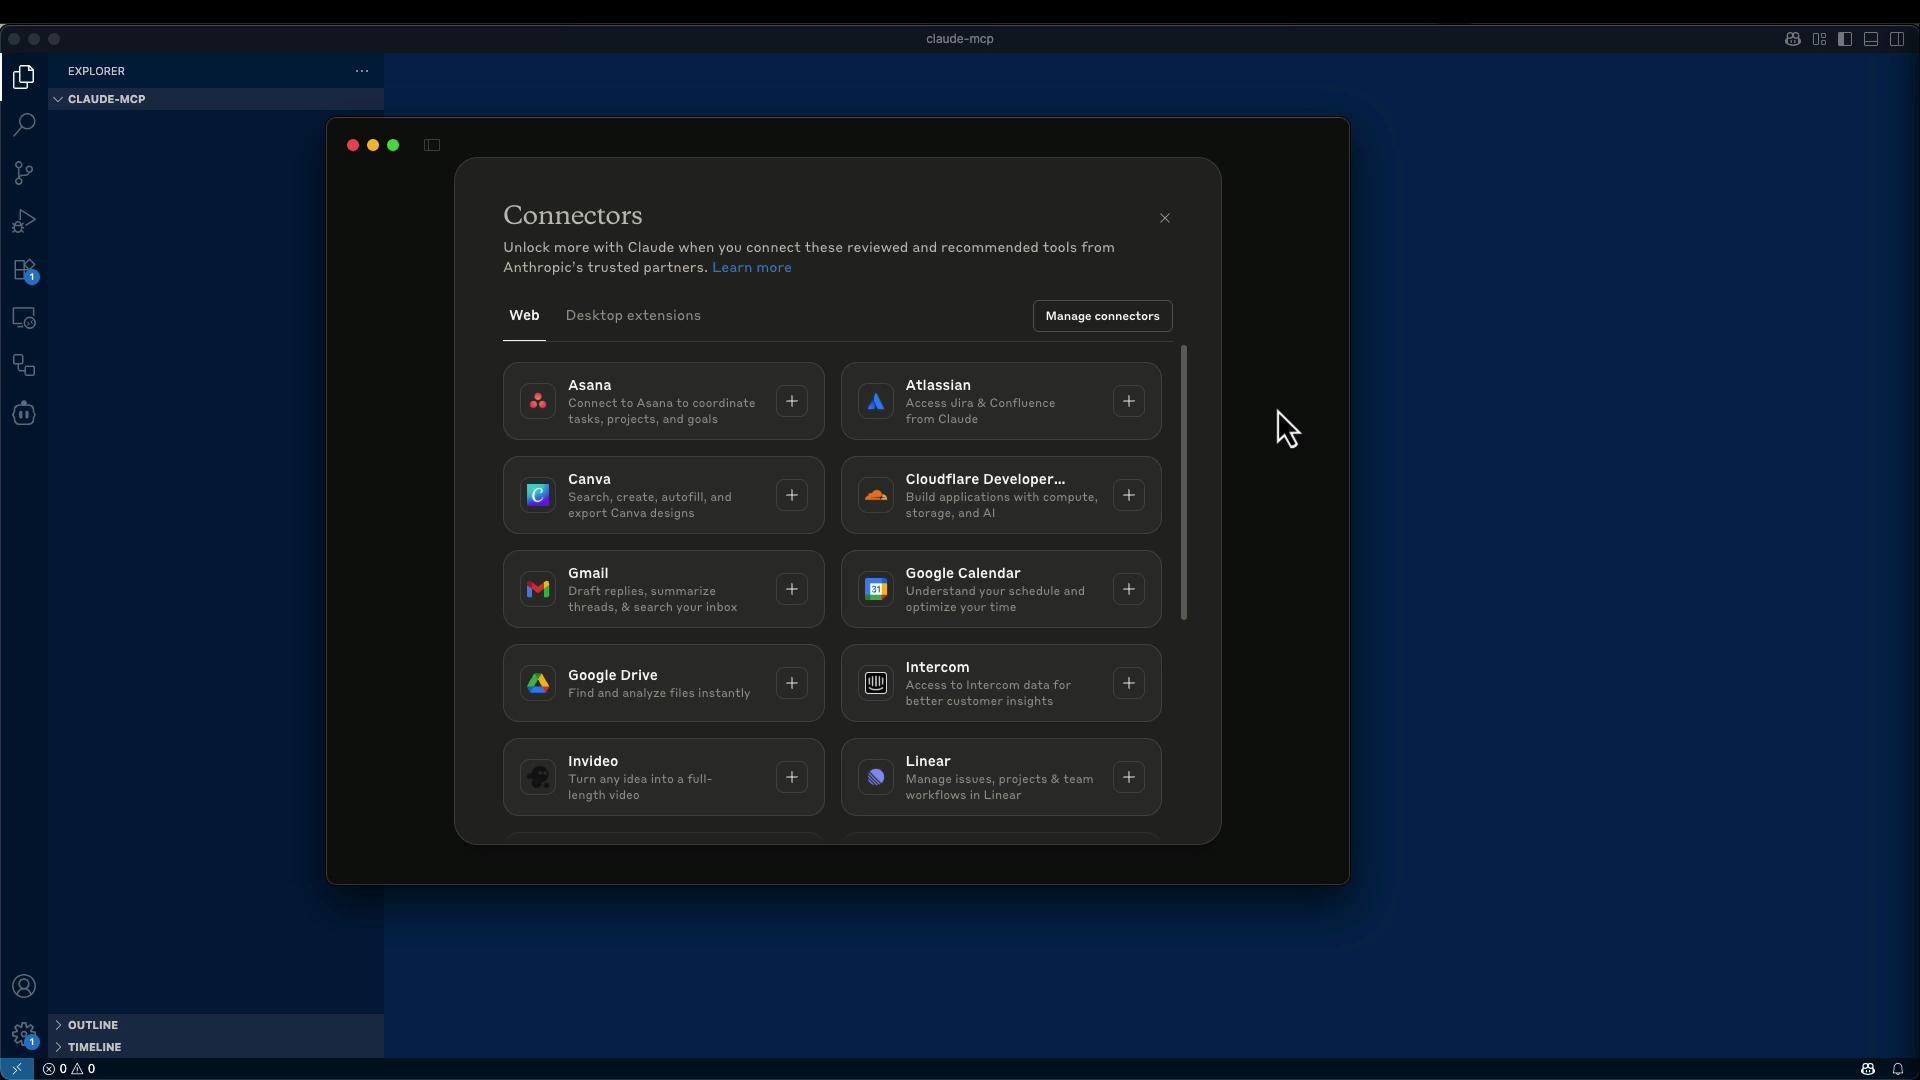Screen dimensions: 1920x1080
Task: Open Run and Debug view
Action: tap(24, 221)
